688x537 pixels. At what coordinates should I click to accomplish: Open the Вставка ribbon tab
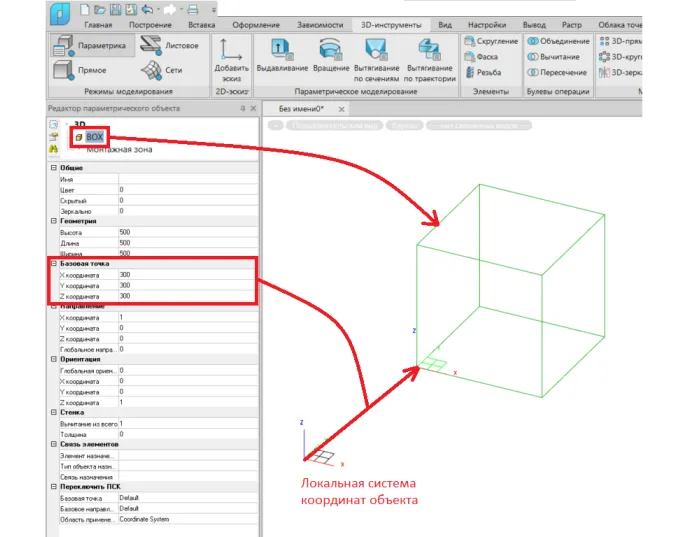pos(201,25)
